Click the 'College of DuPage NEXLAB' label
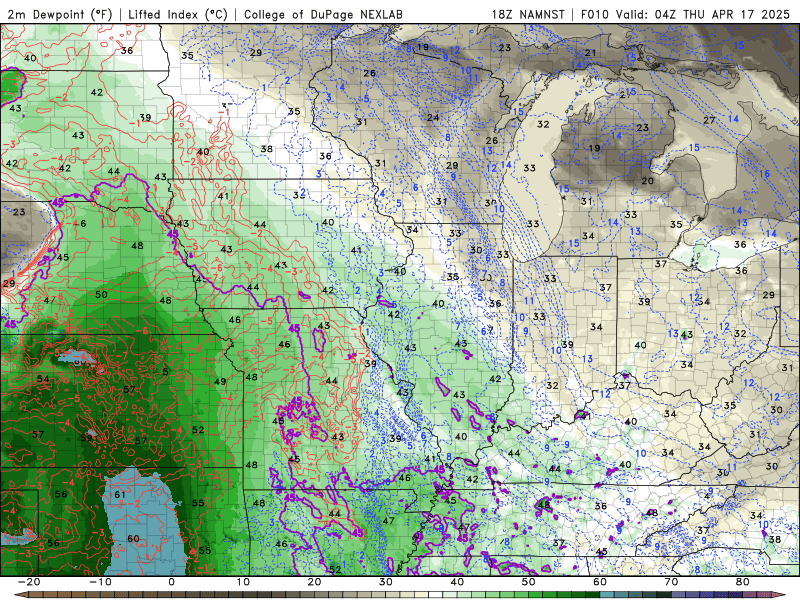800x600 pixels. point(323,14)
